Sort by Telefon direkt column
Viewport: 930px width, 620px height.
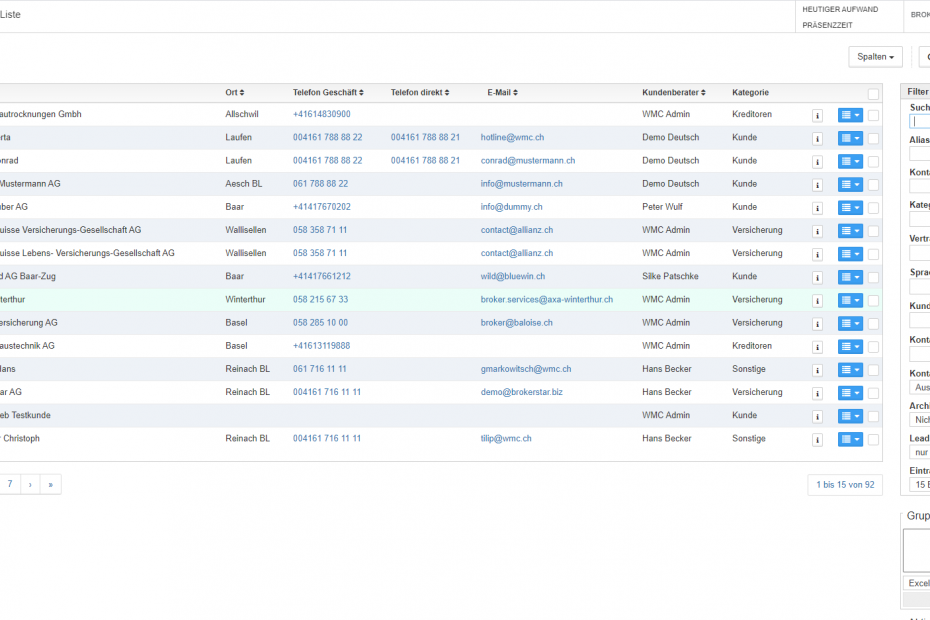[x=420, y=93]
